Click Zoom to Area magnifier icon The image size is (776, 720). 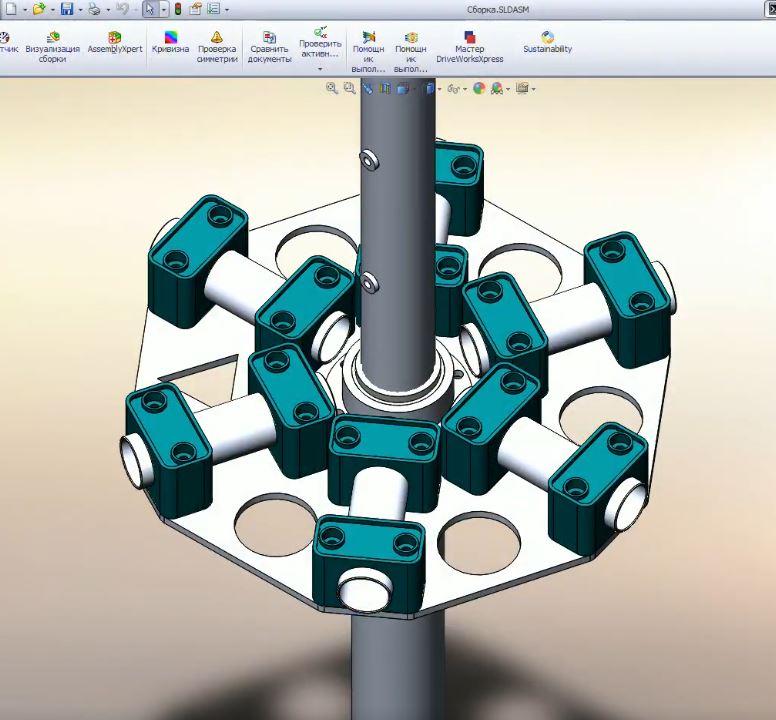pos(349,88)
